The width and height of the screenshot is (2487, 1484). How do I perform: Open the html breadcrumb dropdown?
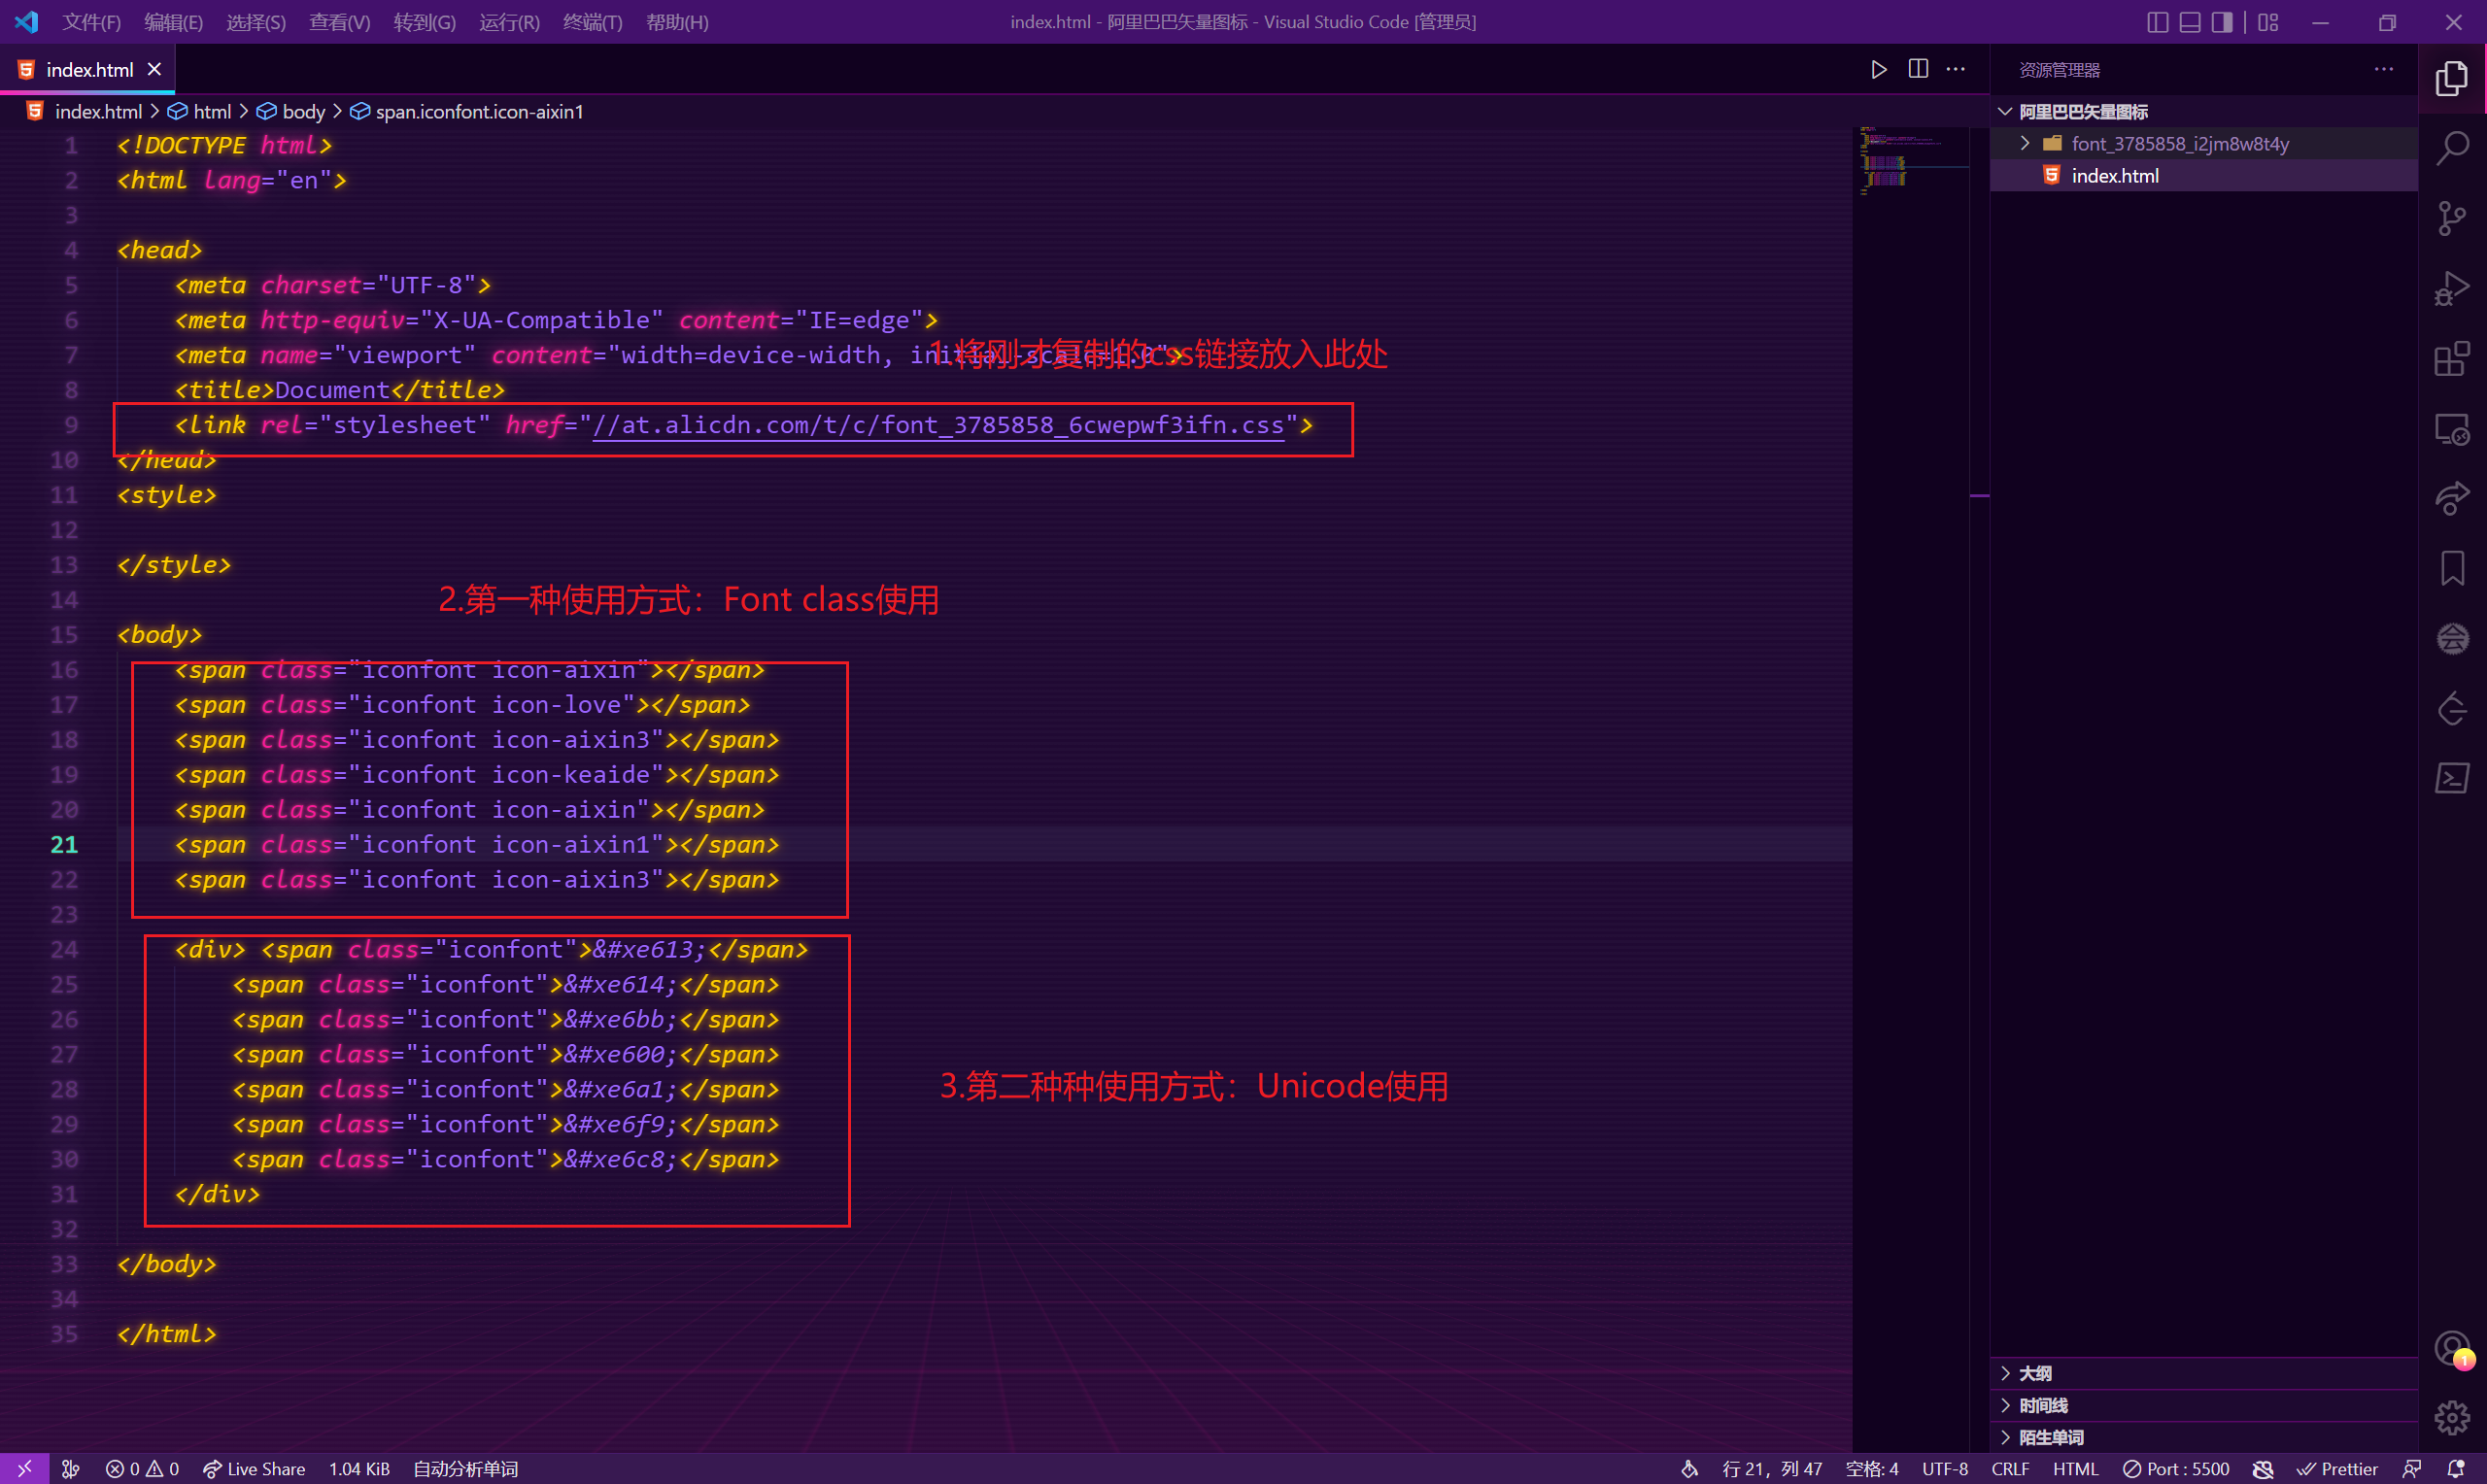(x=199, y=111)
